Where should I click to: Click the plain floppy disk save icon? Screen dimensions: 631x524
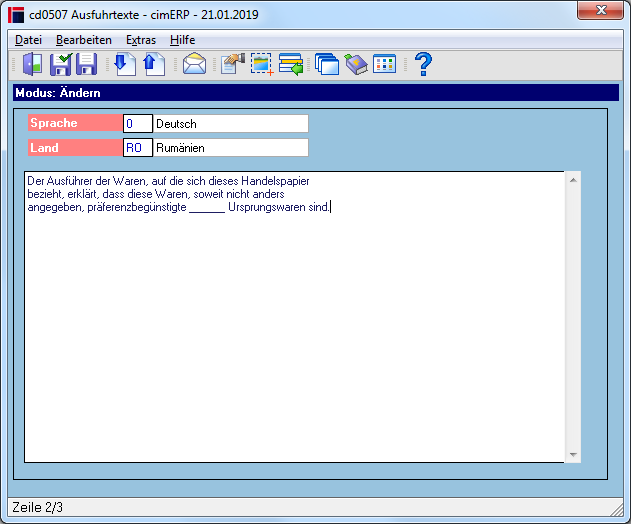tap(87, 64)
